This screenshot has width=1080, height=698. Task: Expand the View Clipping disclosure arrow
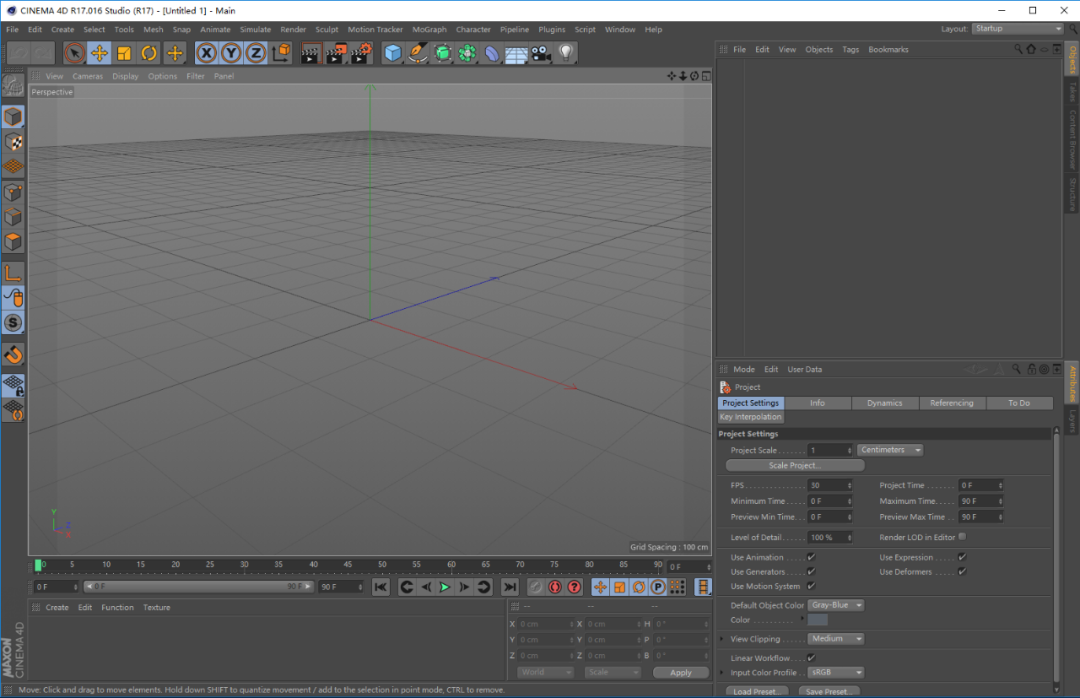(x=723, y=639)
